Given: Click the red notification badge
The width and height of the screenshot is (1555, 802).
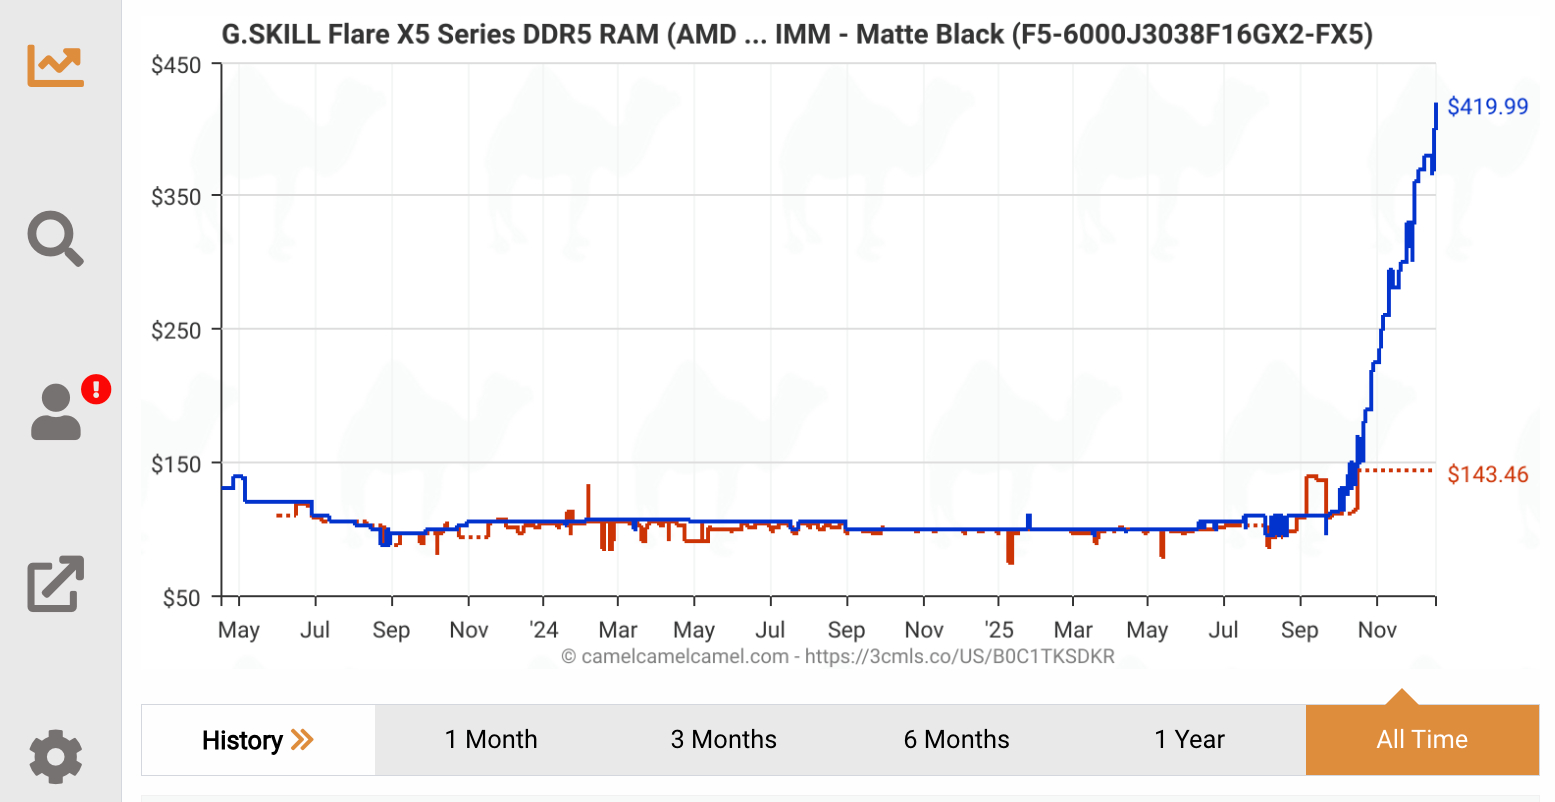Looking at the screenshot, I should click(95, 390).
